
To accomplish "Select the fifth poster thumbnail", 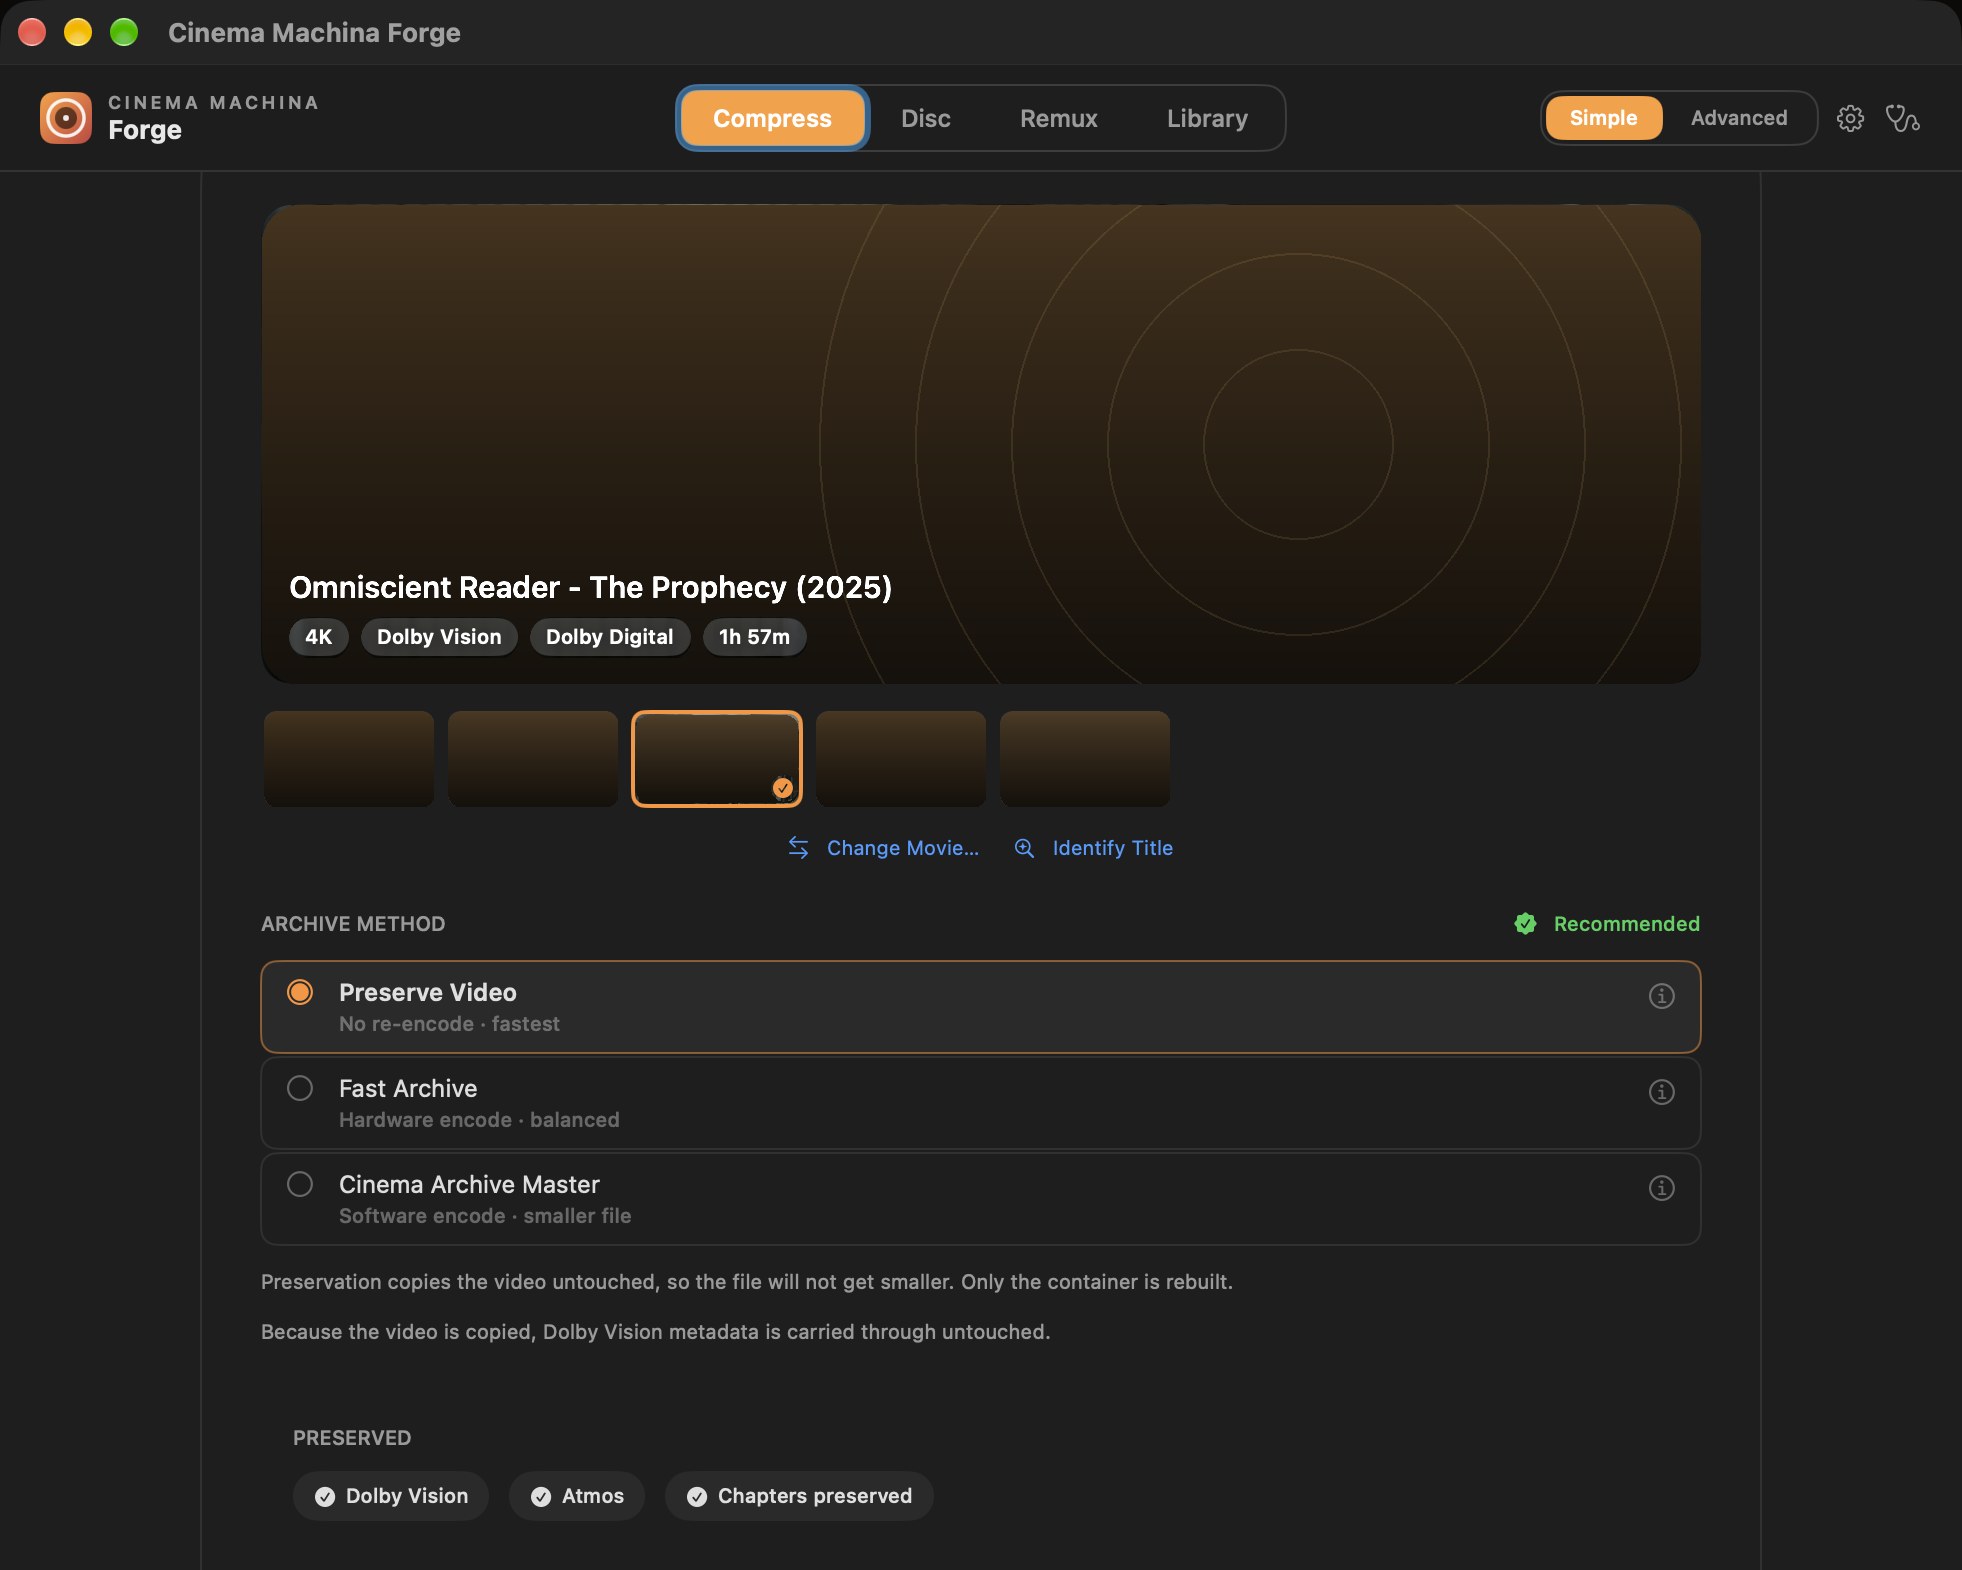I will click(x=1085, y=758).
